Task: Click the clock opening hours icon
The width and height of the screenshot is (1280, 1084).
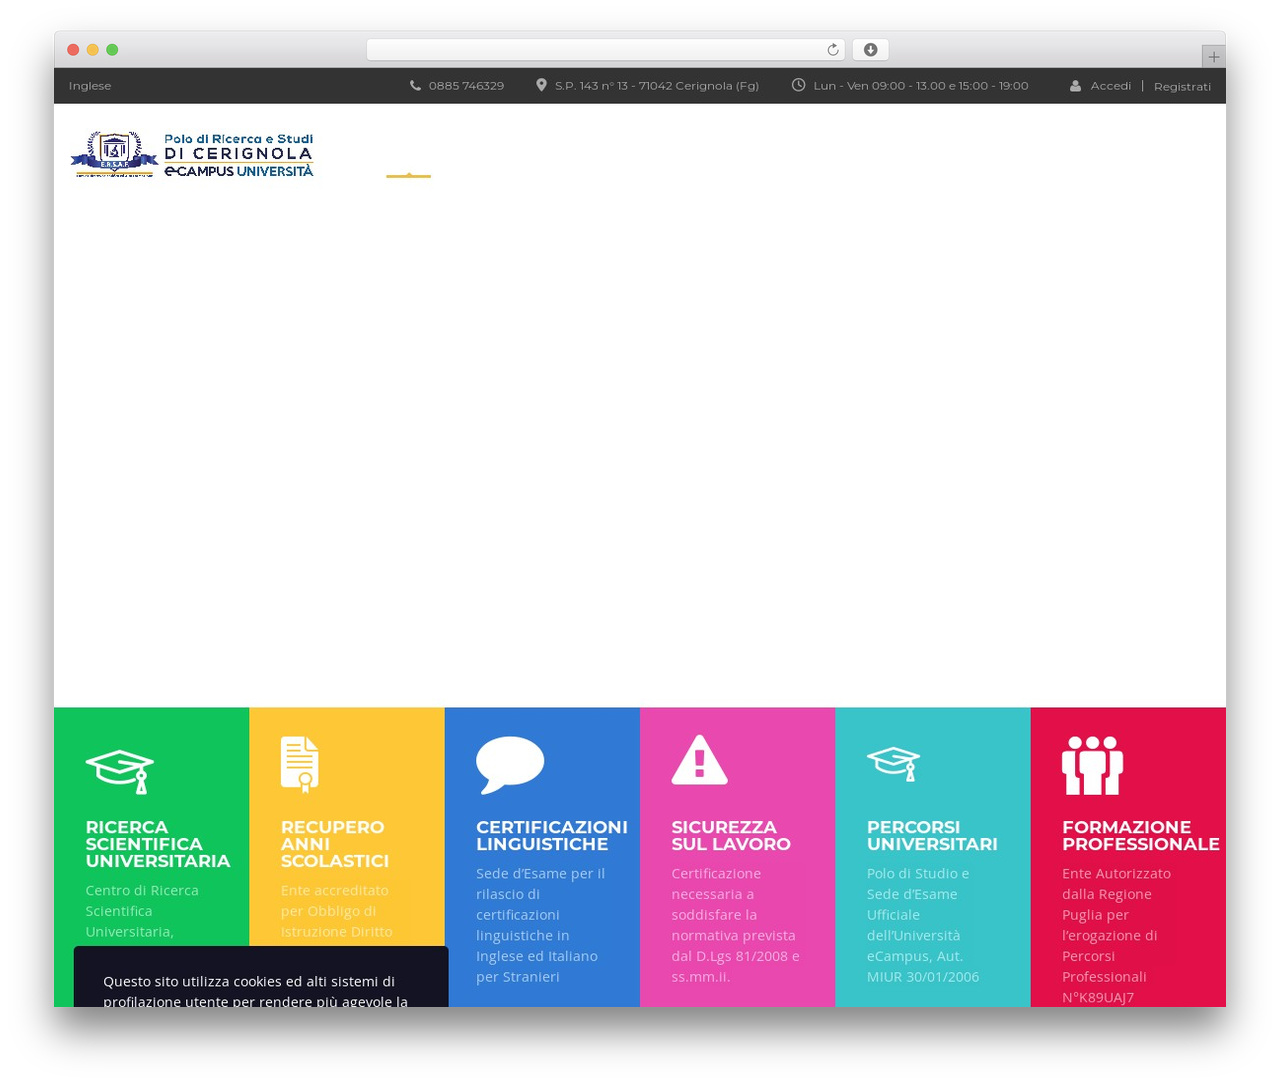Action: (798, 85)
